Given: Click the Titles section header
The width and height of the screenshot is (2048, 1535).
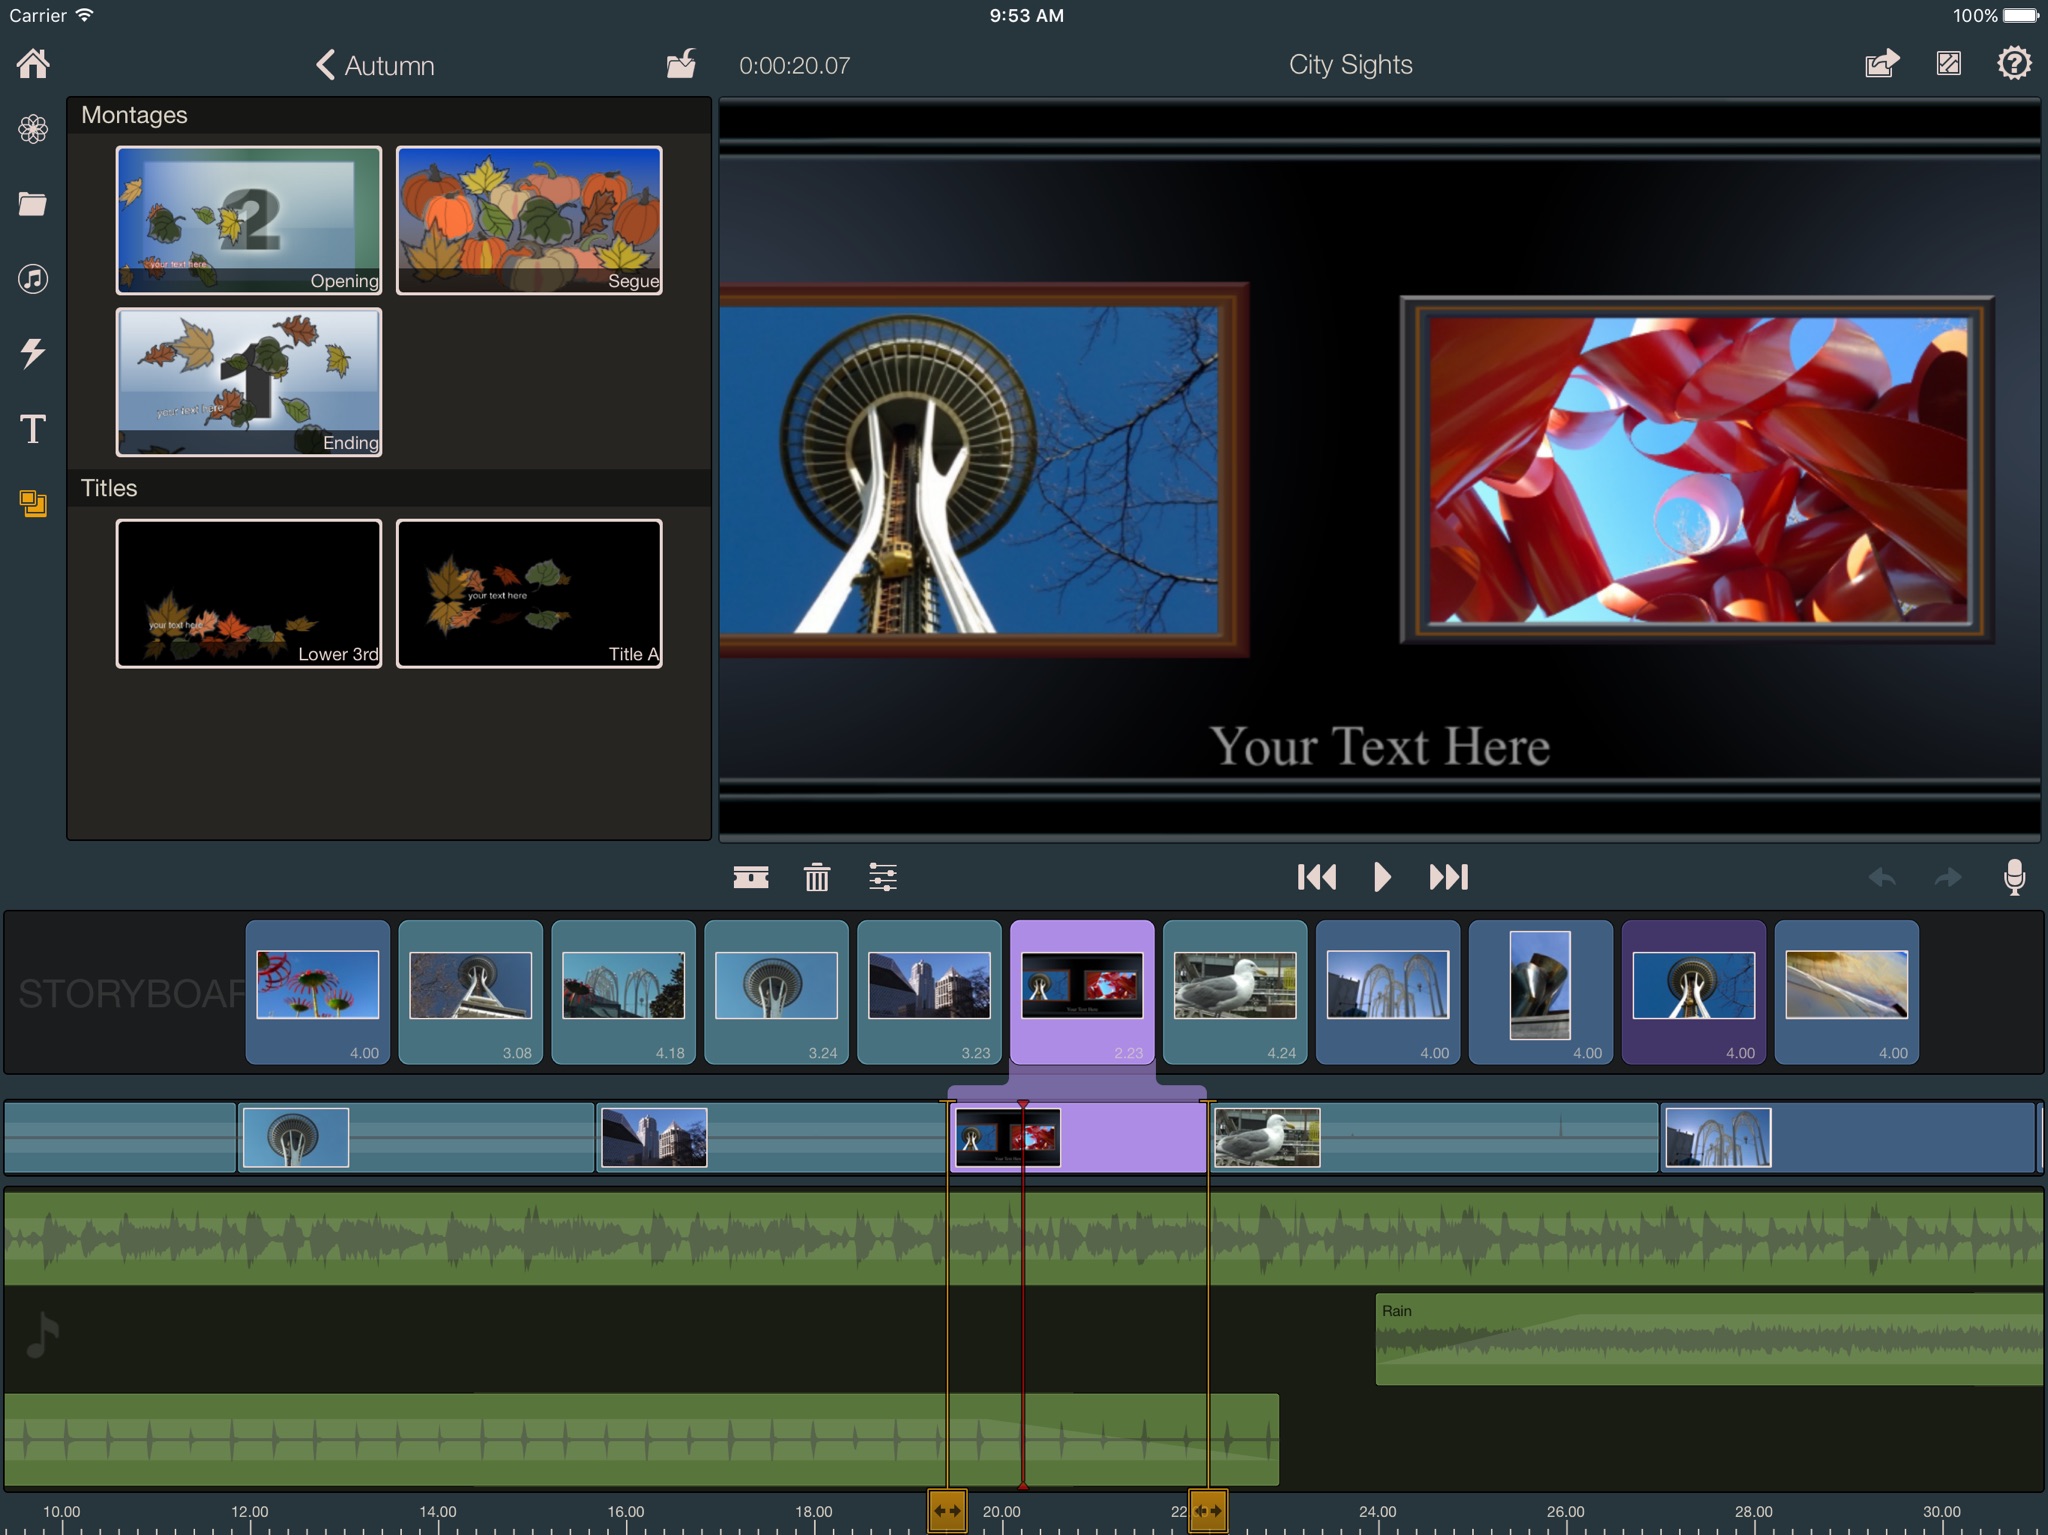Looking at the screenshot, I should pos(389,488).
